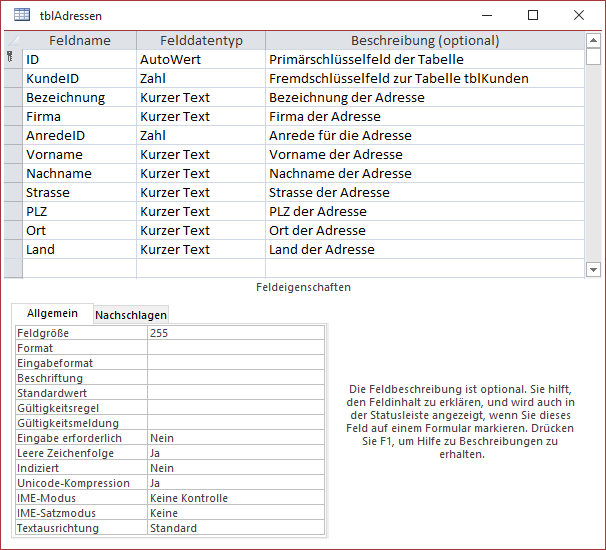Click the Land field name cell
This screenshot has width=606, height=550.
pyautogui.click(x=80, y=249)
